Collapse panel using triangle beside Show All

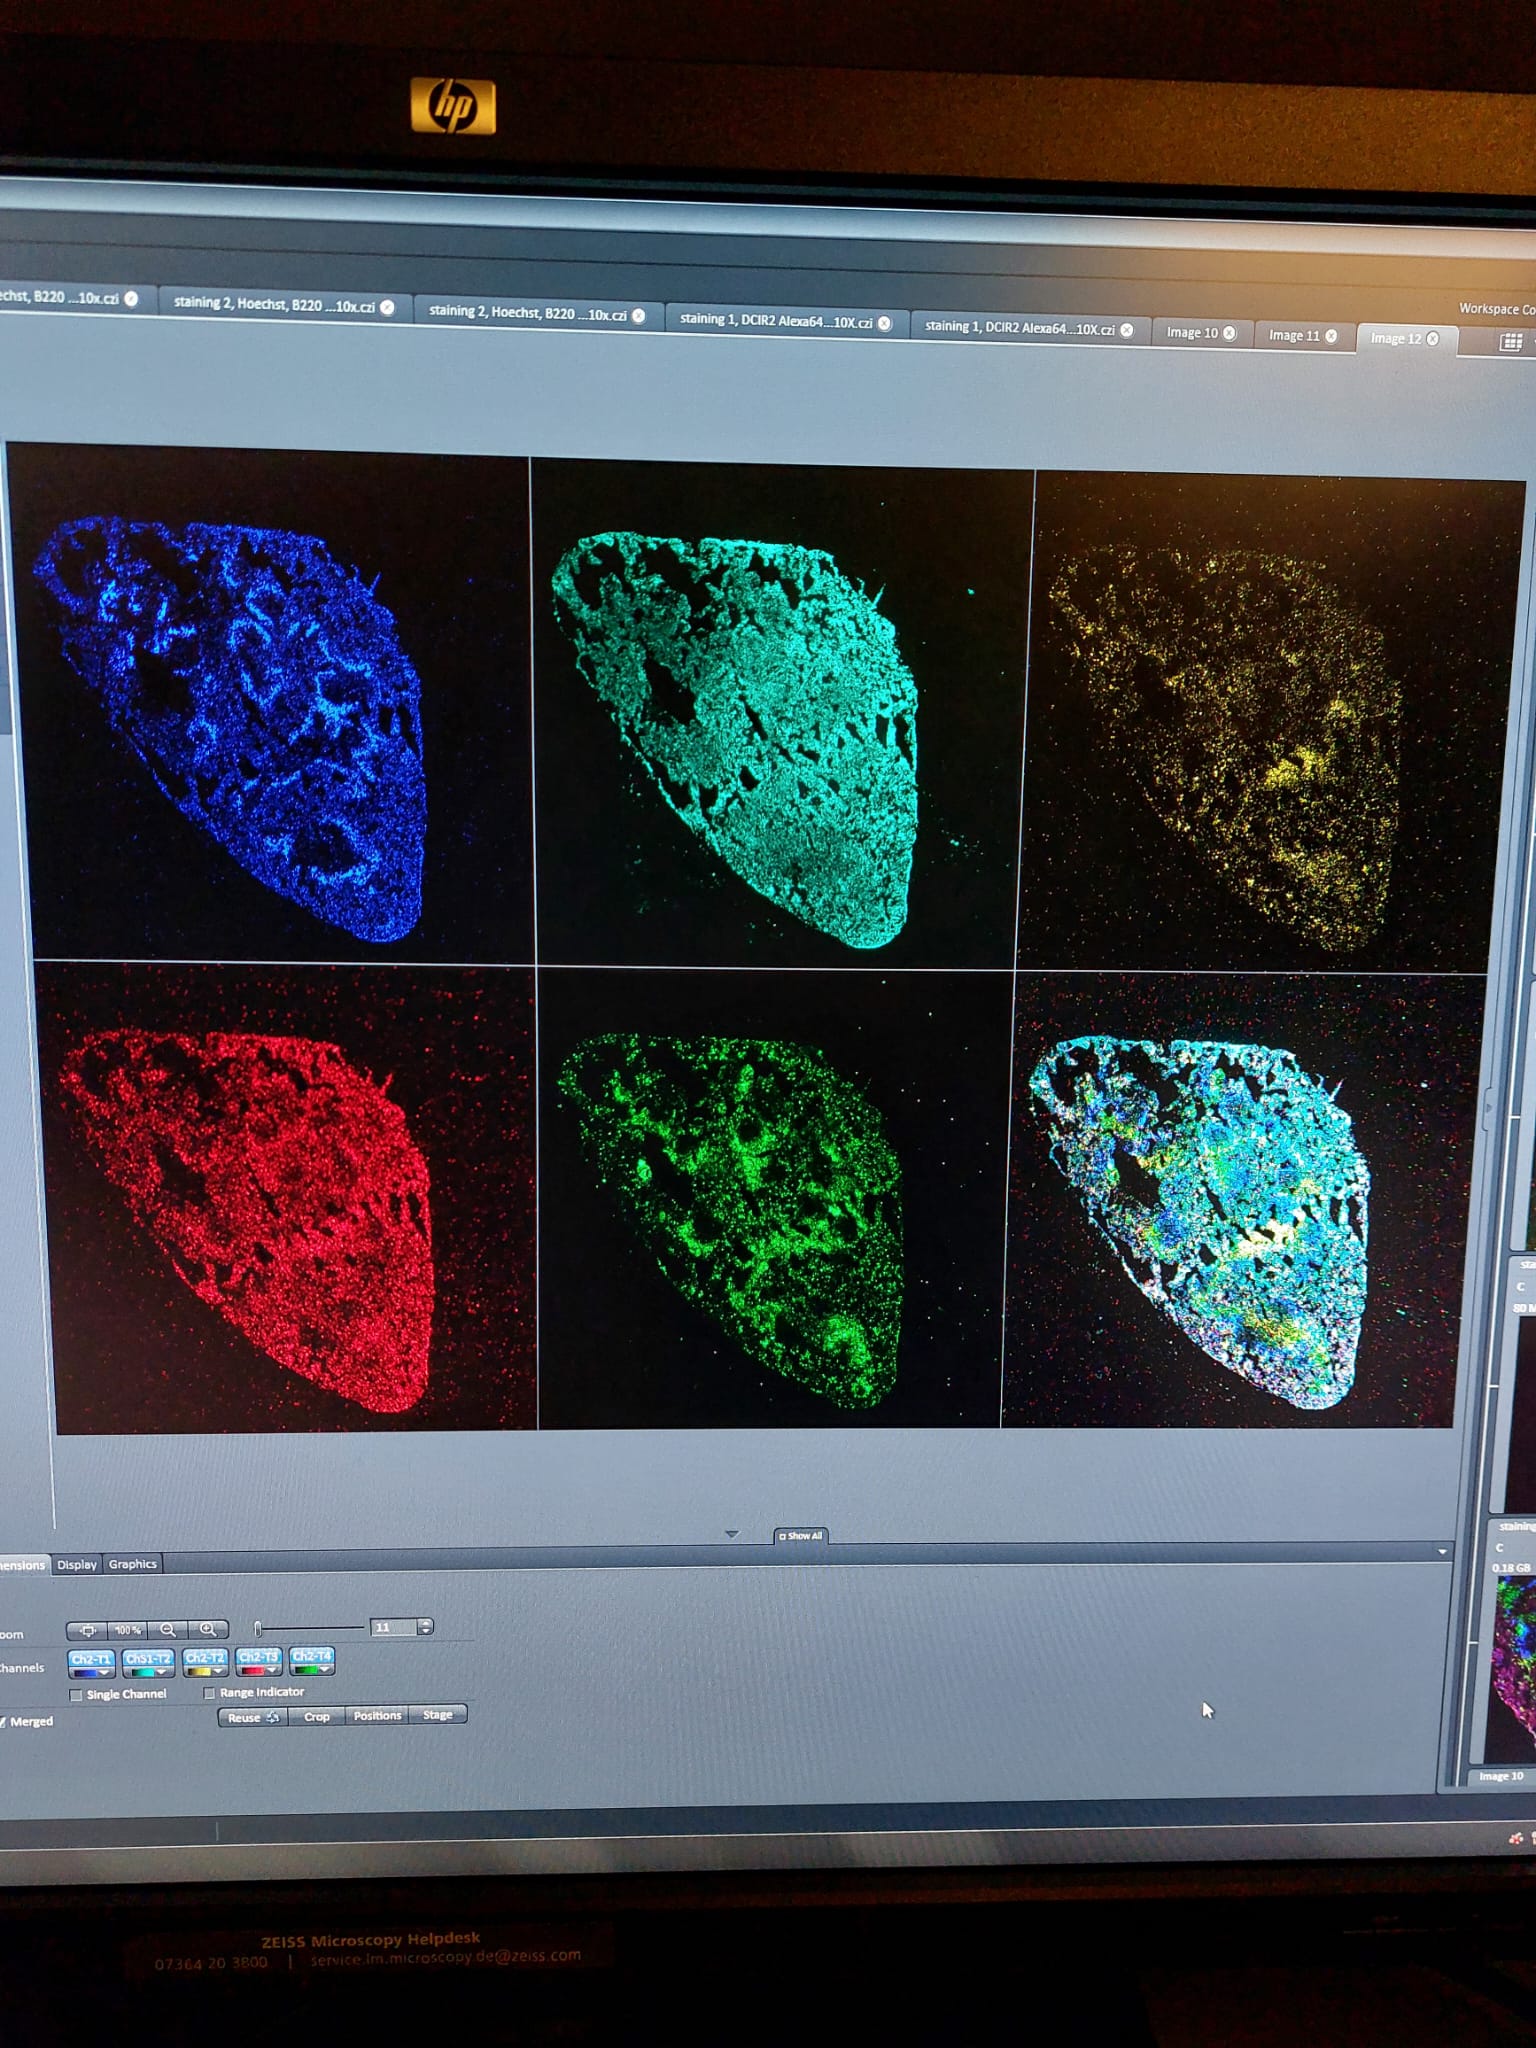[732, 1534]
